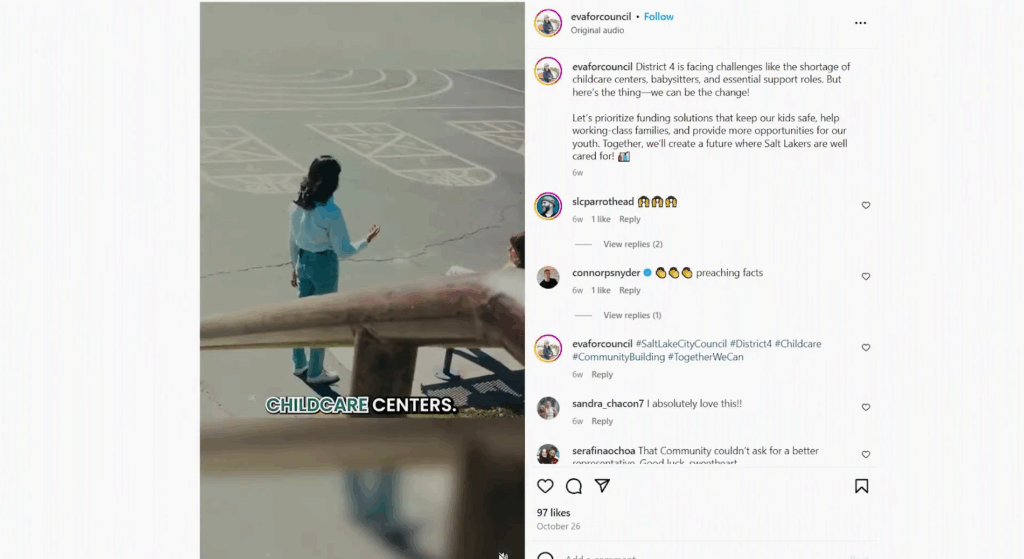Image resolution: width=1024 pixels, height=559 pixels.
Task: Reply to sandra_chacon7's comment
Action: (602, 421)
